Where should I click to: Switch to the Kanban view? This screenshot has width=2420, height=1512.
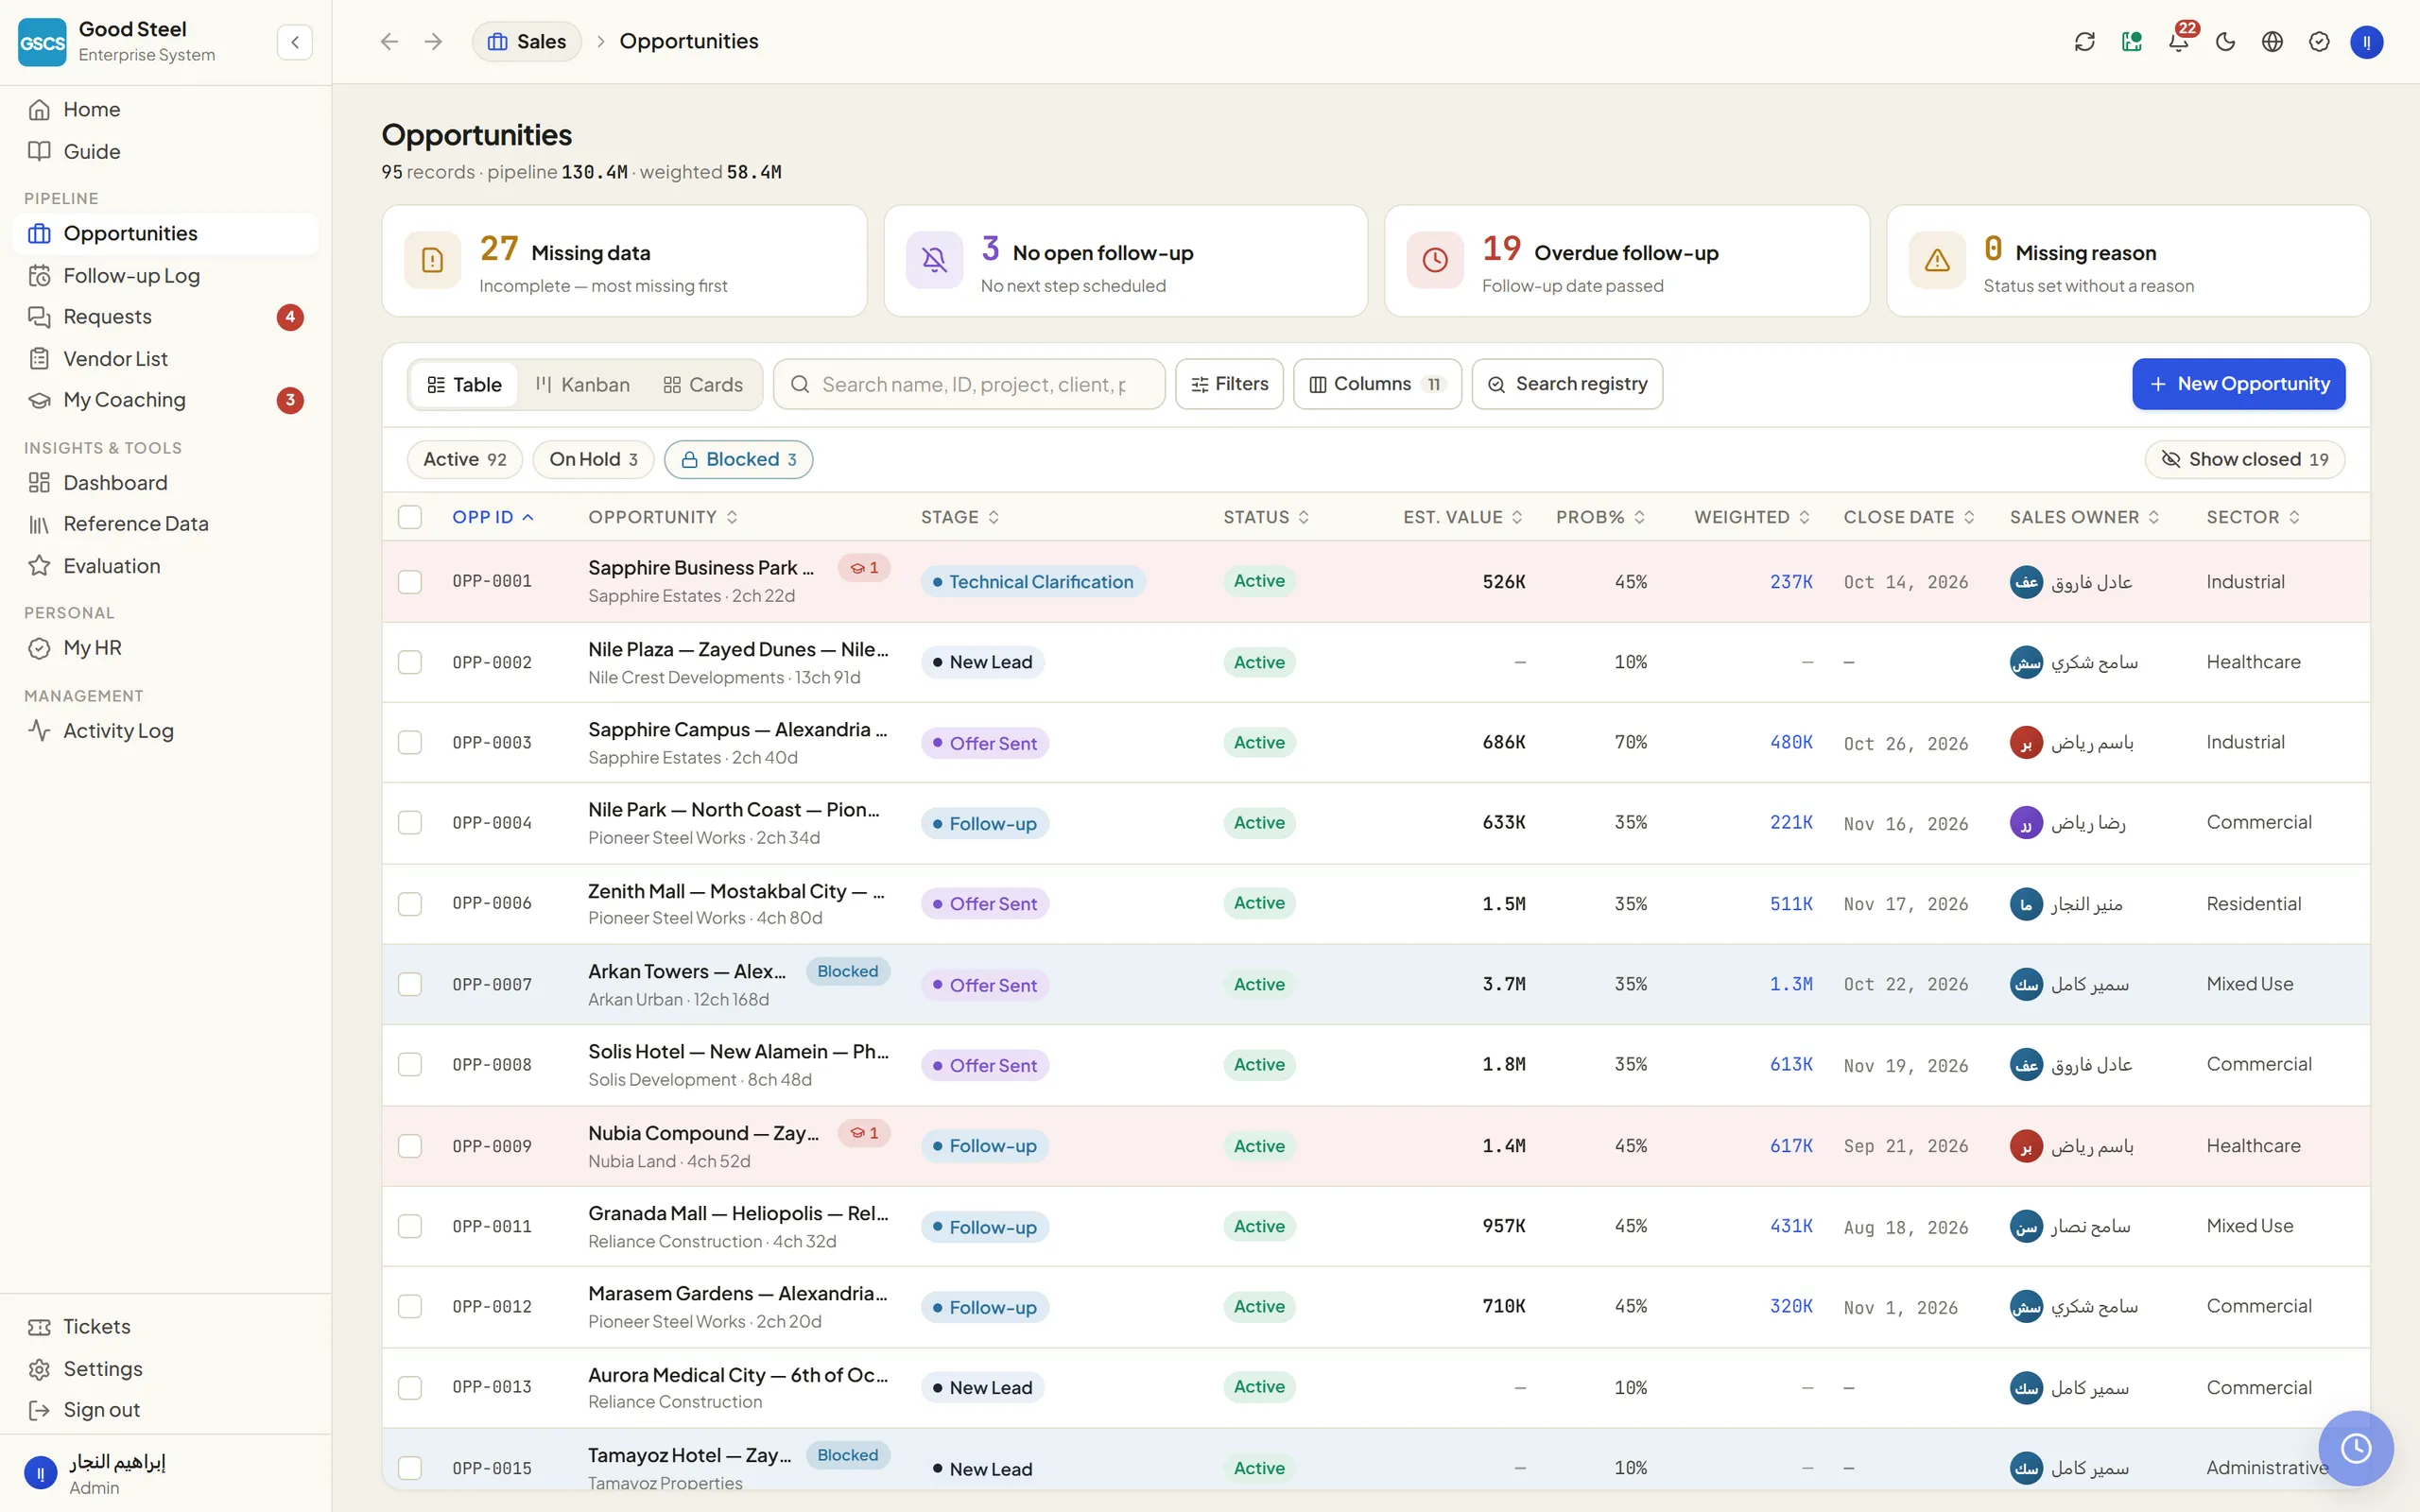point(583,385)
